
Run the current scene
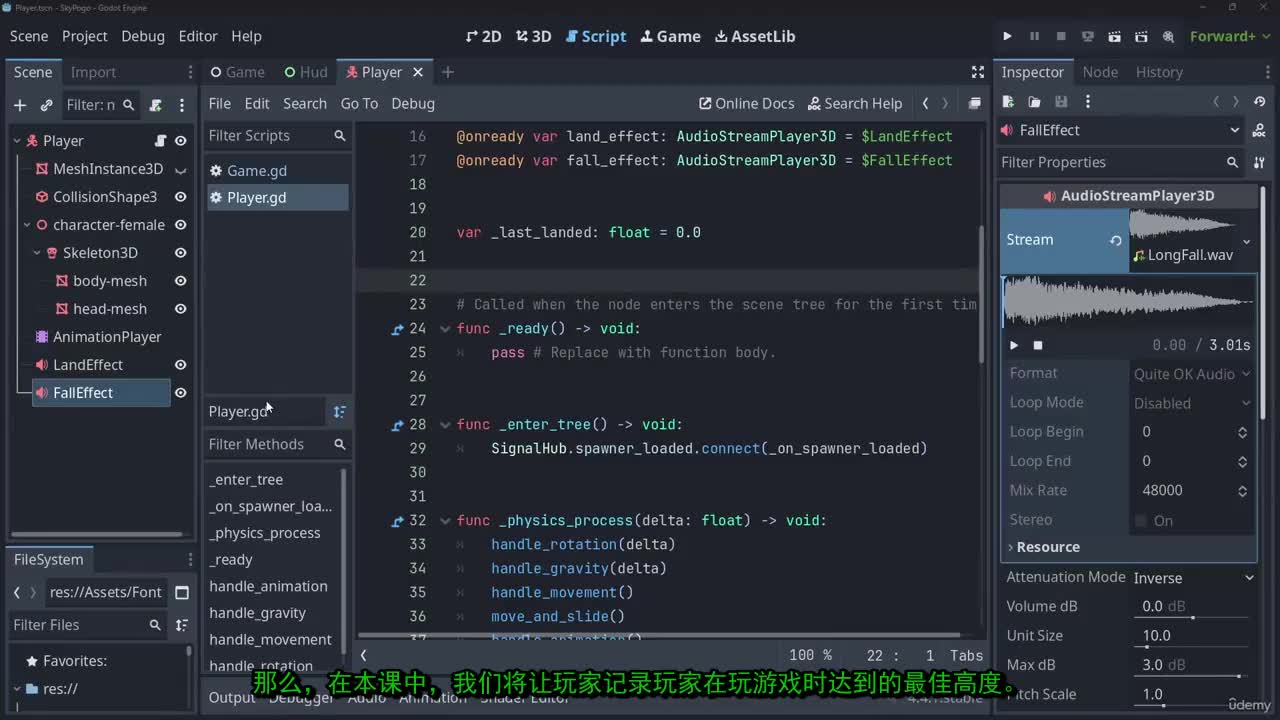click(x=1115, y=37)
